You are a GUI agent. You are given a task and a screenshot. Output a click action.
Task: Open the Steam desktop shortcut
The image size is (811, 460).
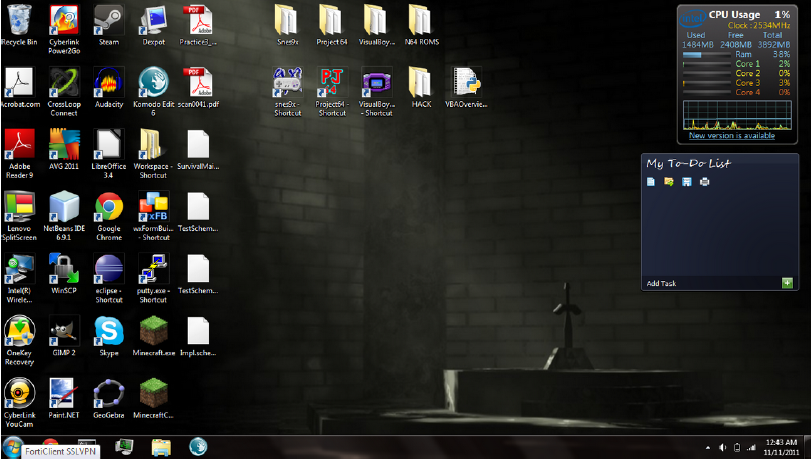point(108,21)
